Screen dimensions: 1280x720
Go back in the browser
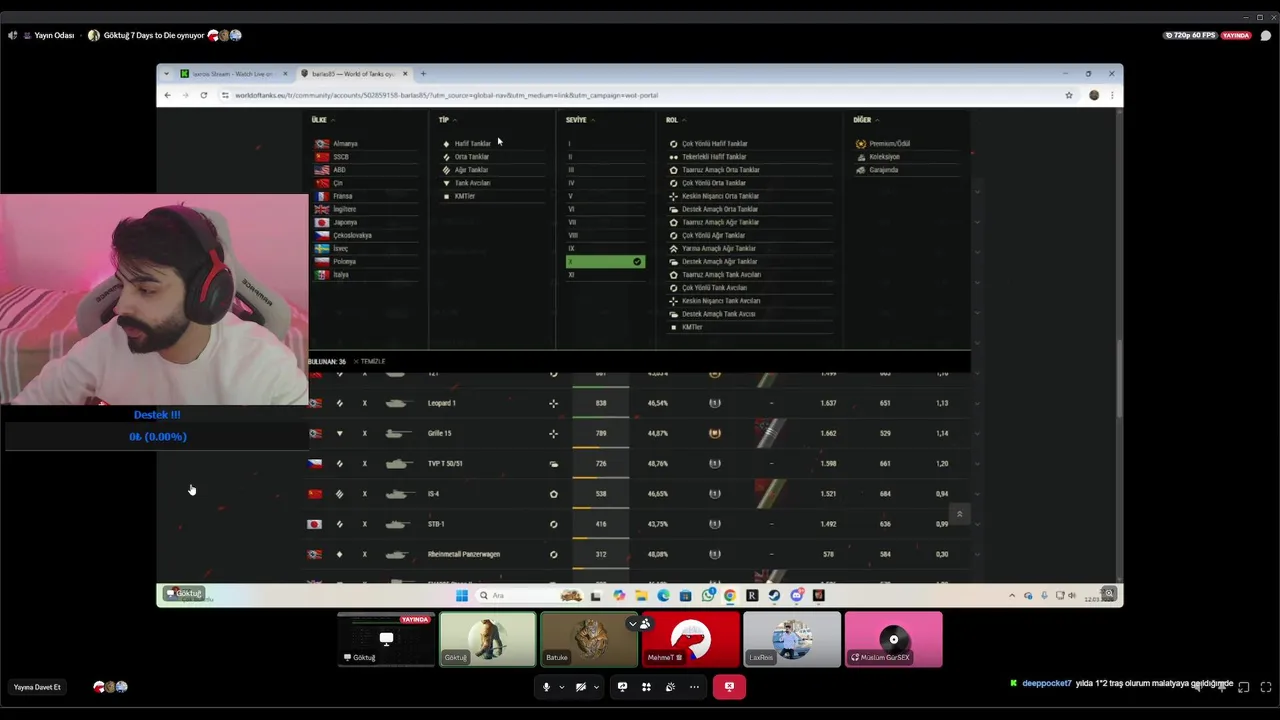click(x=167, y=95)
